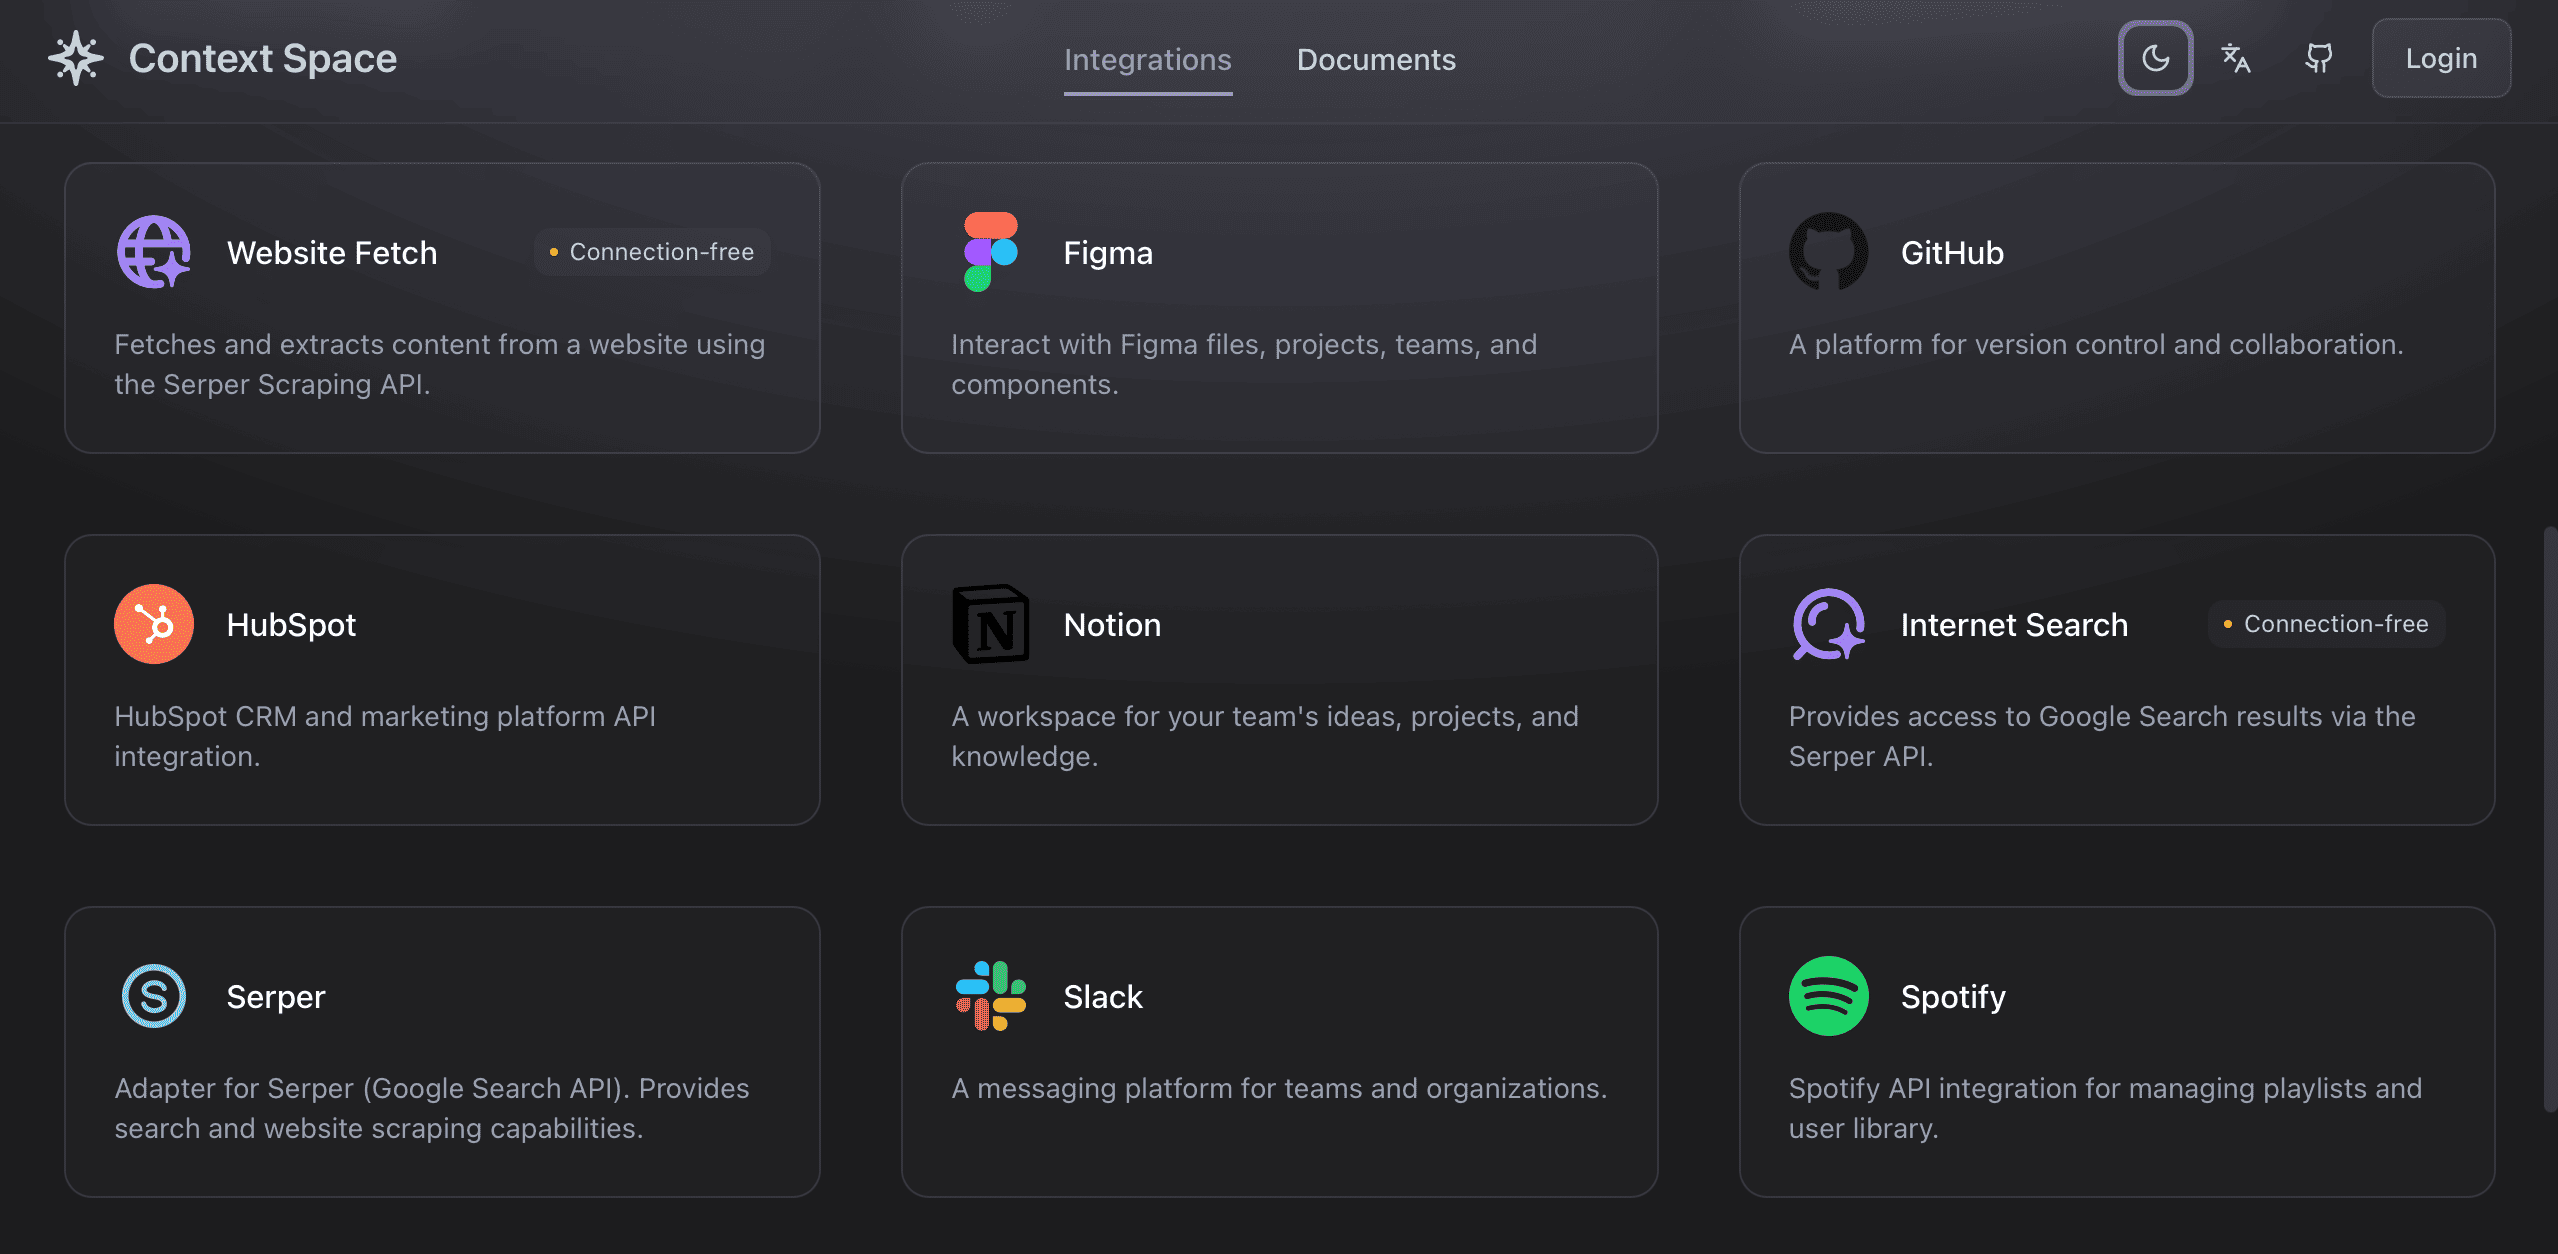Viewport: 2558px width, 1254px height.
Task: Click 'Interact with Figma files' description
Action: [x=1244, y=364]
